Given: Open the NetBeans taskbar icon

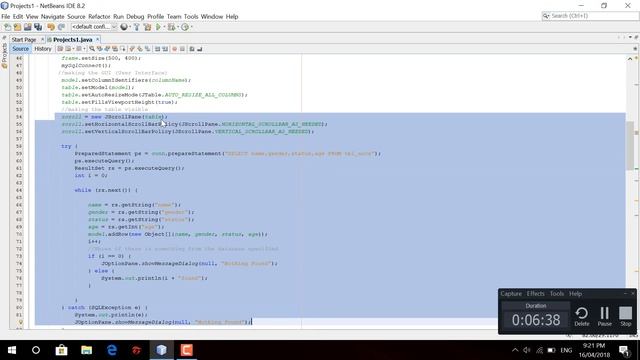Looking at the screenshot, I should (x=162, y=350).
